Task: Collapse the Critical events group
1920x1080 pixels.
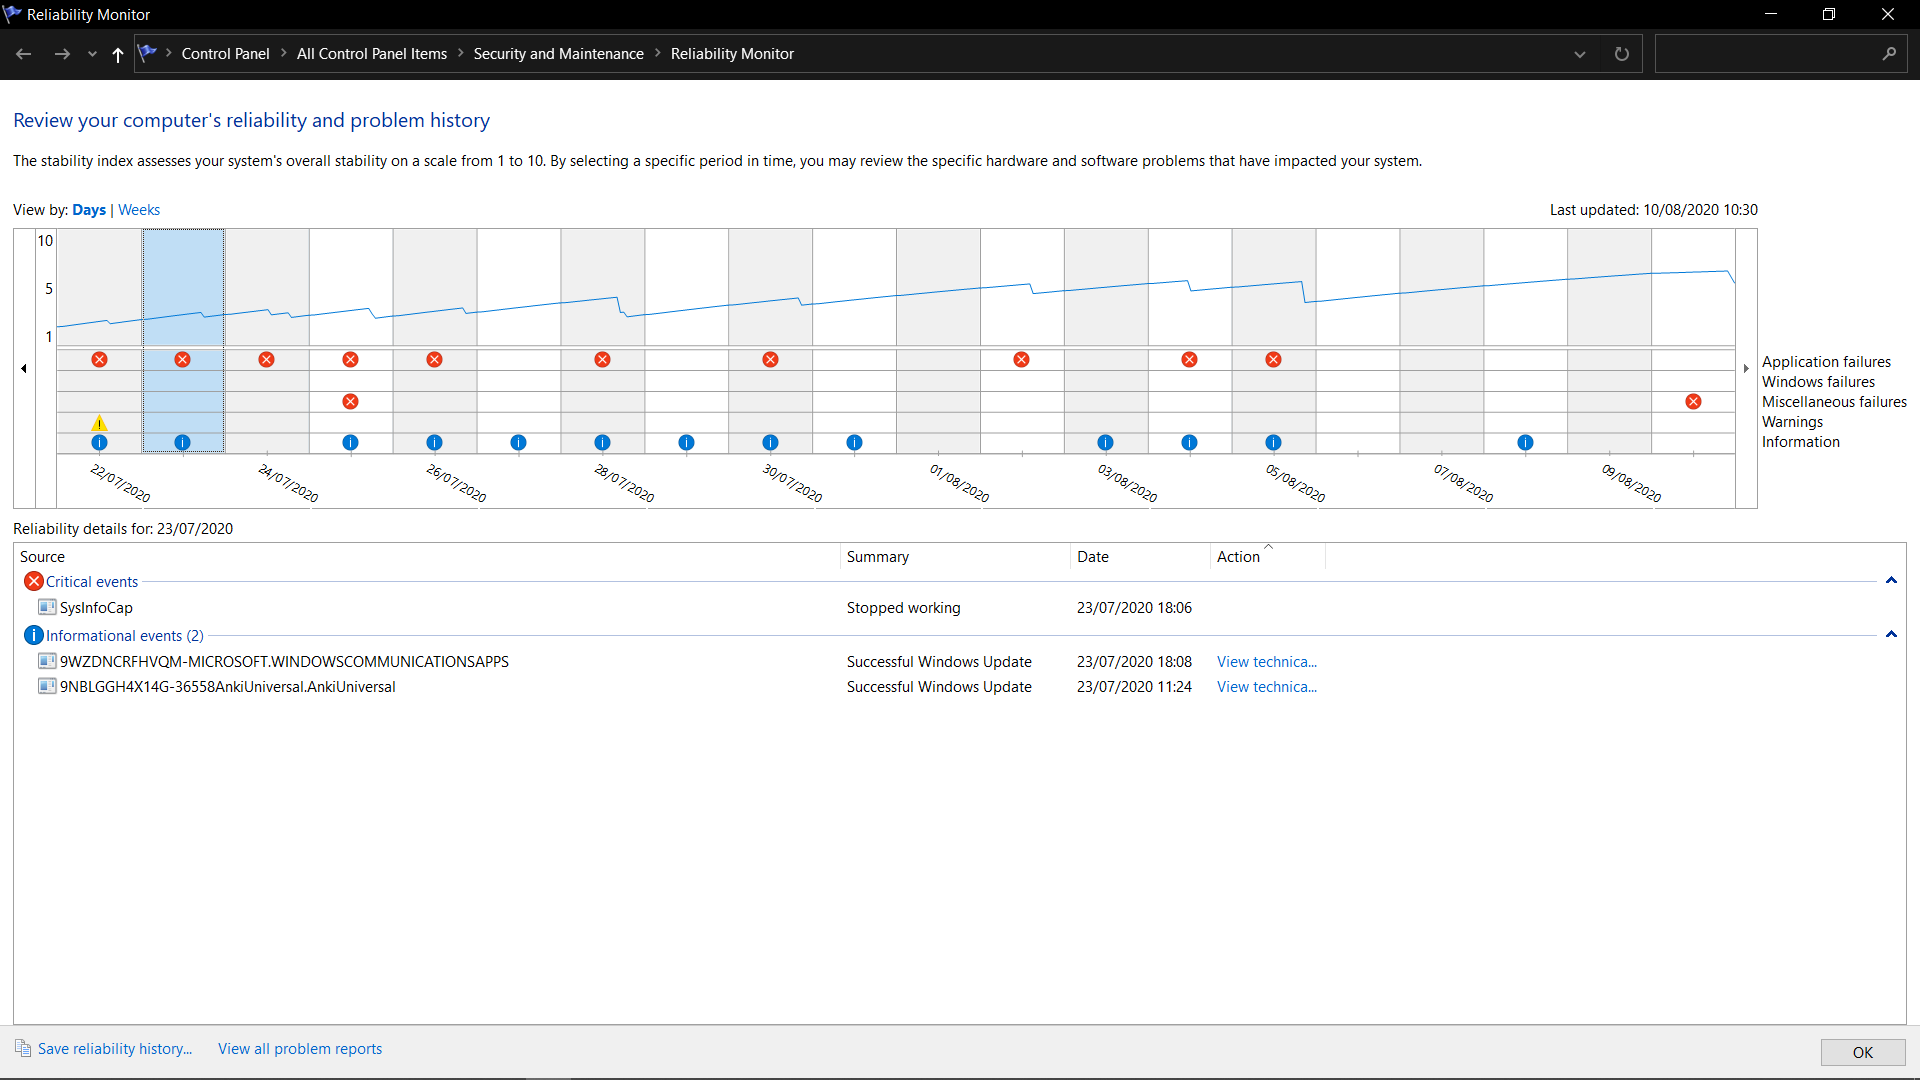Action: (x=1891, y=581)
